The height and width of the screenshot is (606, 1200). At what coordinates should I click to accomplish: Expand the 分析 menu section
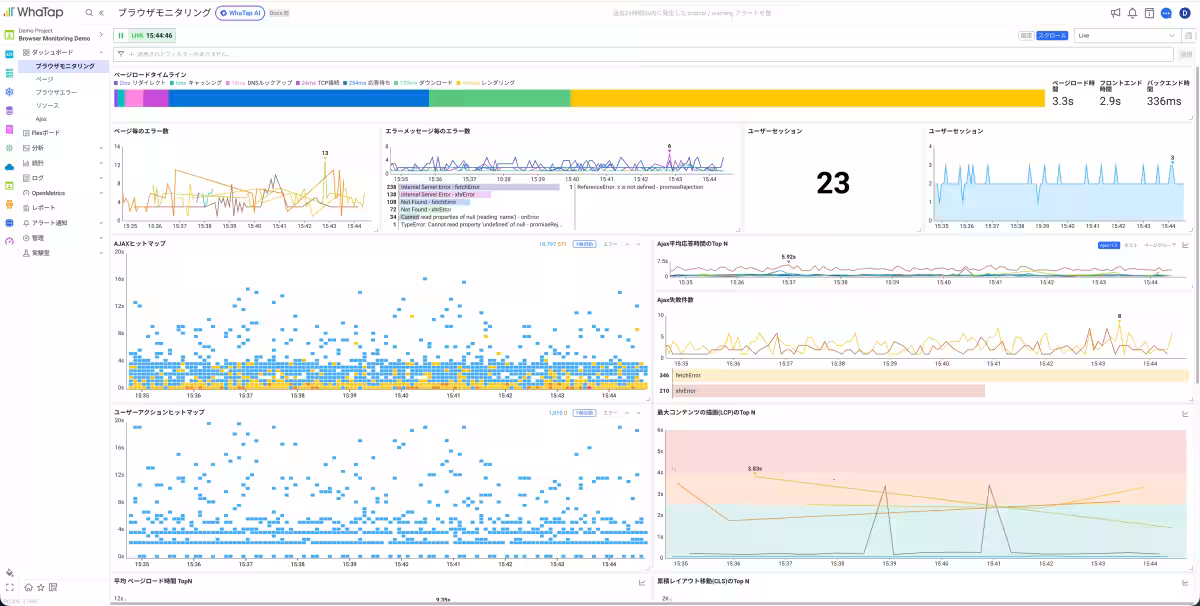click(60, 148)
